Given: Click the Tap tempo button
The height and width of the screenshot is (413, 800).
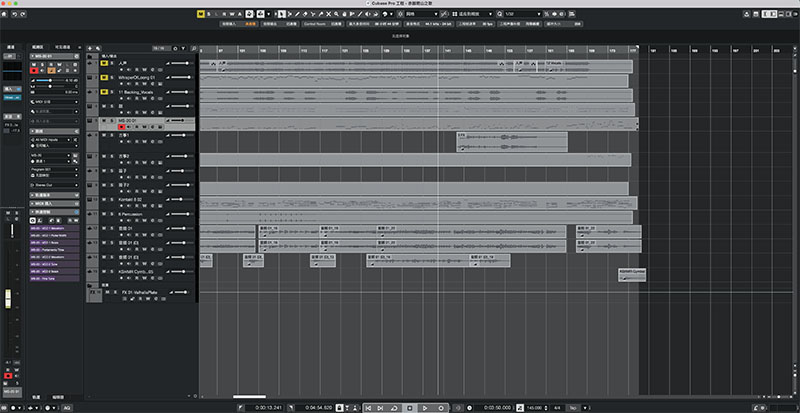Looking at the screenshot, I should (x=573, y=408).
